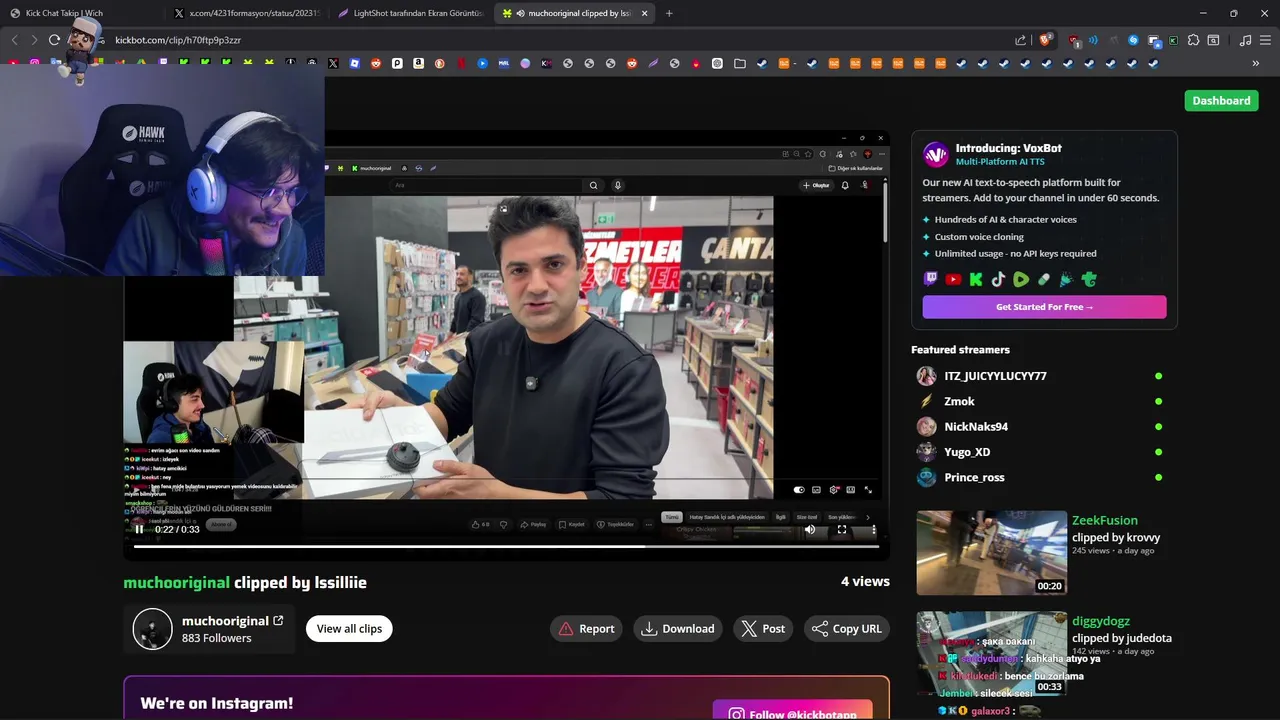Toggle the browser sidebar panel icon

point(1213,40)
